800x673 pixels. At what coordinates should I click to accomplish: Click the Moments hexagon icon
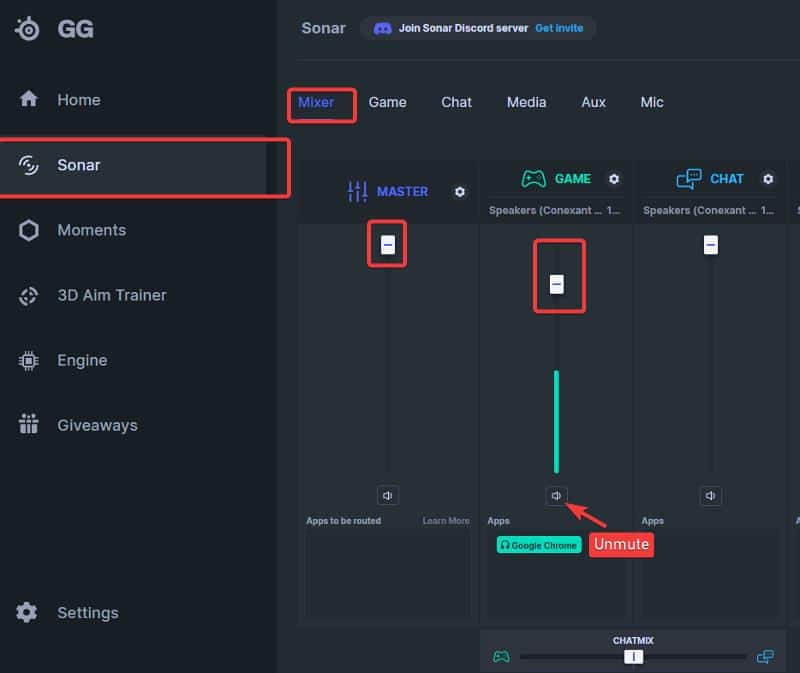29,230
